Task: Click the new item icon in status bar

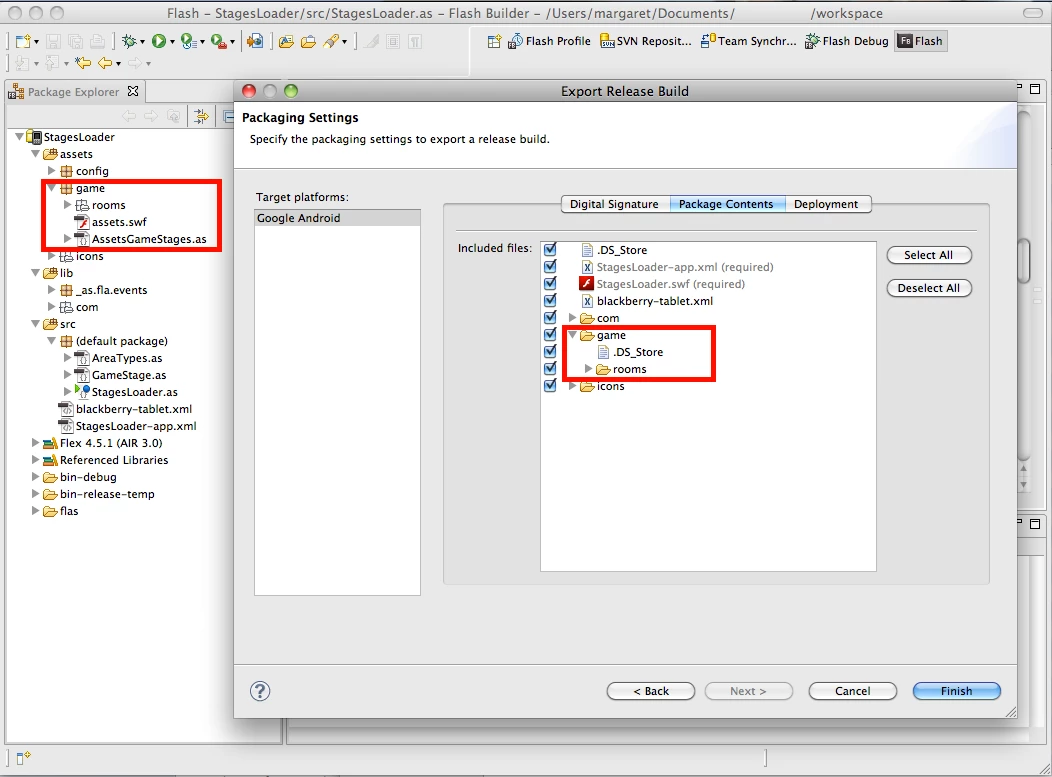Action: tap(23, 758)
